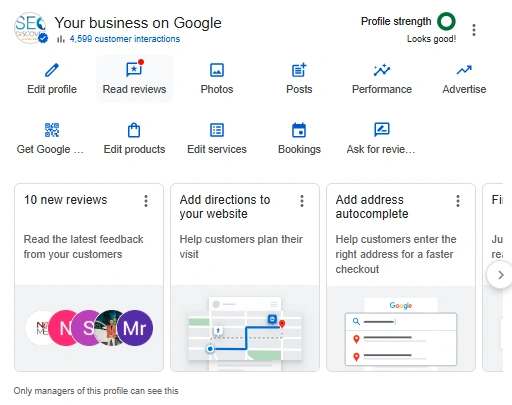Viewport: 512px width, 405px height.
Task: Click Help customers plan their visit text
Action: (x=241, y=247)
